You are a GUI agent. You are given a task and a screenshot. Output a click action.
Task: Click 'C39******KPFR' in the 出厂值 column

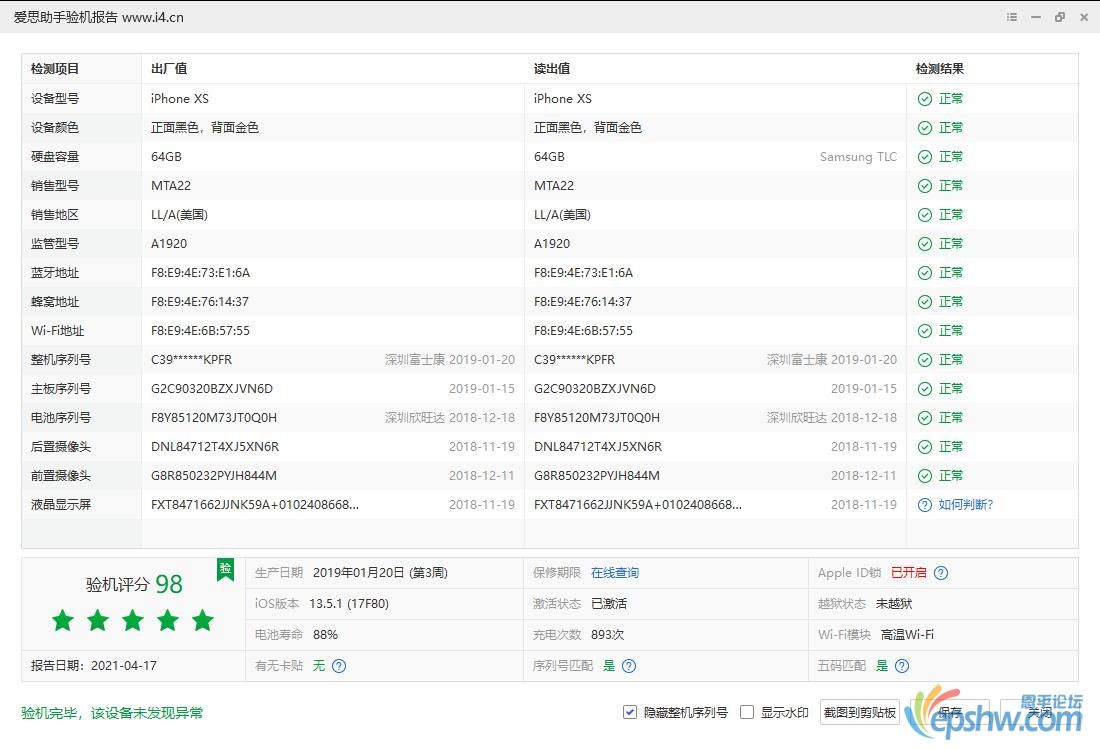pyautogui.click(x=192, y=360)
